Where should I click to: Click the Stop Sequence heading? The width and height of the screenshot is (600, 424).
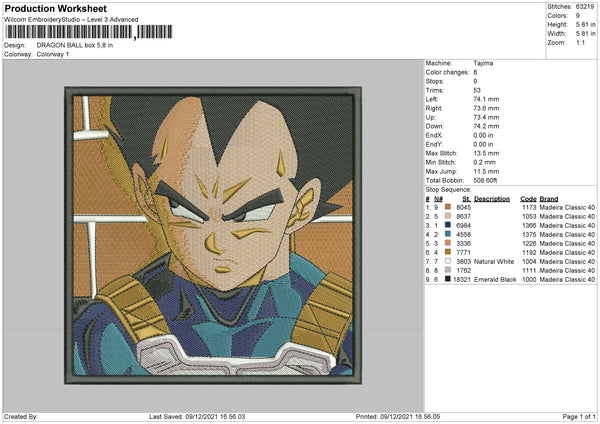[448, 189]
